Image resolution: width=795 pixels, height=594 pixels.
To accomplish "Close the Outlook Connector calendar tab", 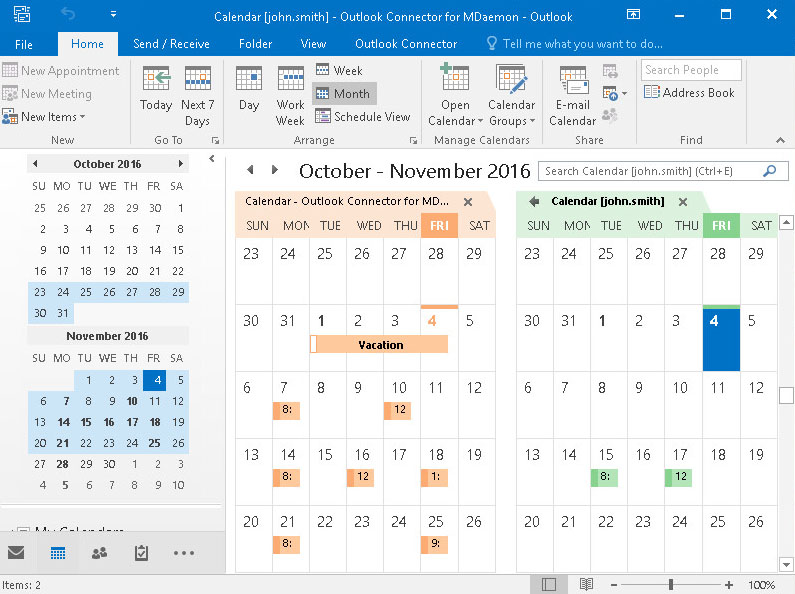I will click(468, 202).
